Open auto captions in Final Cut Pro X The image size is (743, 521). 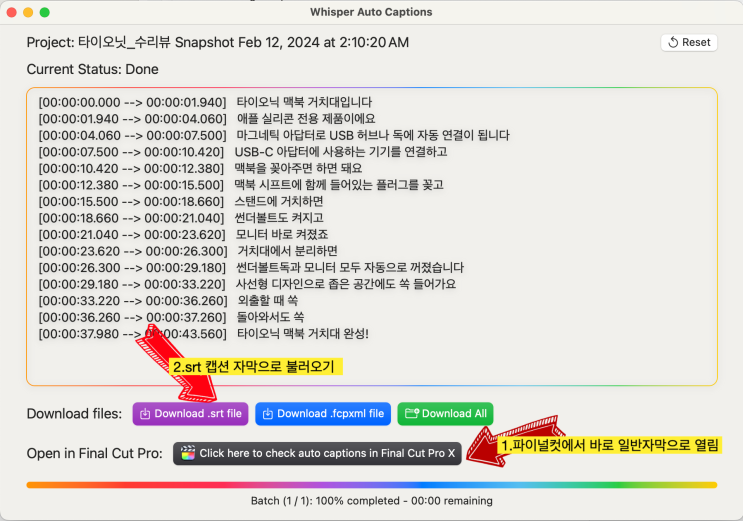pyautogui.click(x=317, y=454)
